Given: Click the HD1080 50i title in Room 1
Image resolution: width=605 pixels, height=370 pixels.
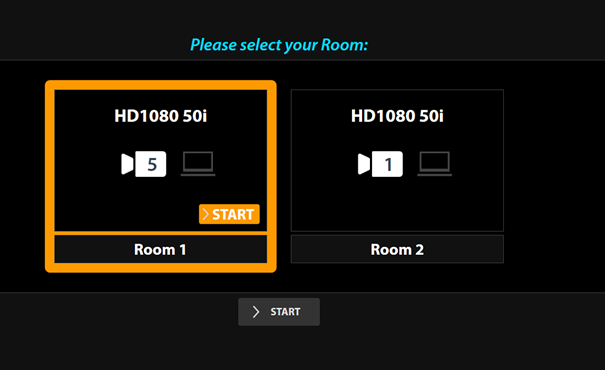Looking at the screenshot, I should tap(161, 116).
